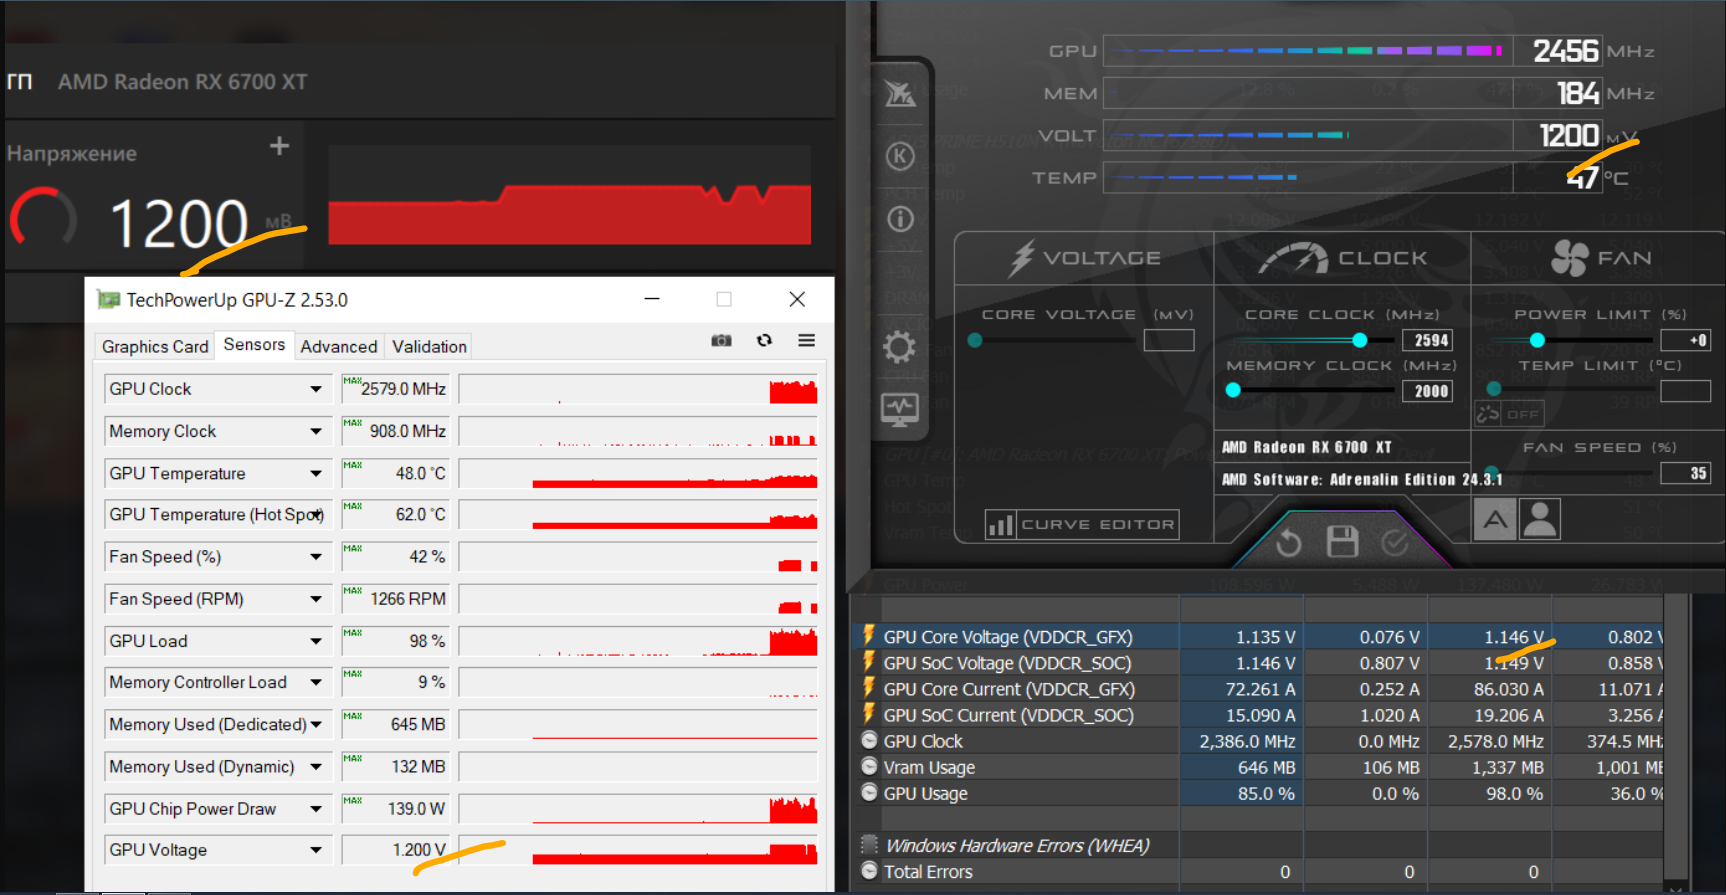This screenshot has height=895, width=1726.
Task: Click the circle icon beside Total Errors
Action: point(869,871)
